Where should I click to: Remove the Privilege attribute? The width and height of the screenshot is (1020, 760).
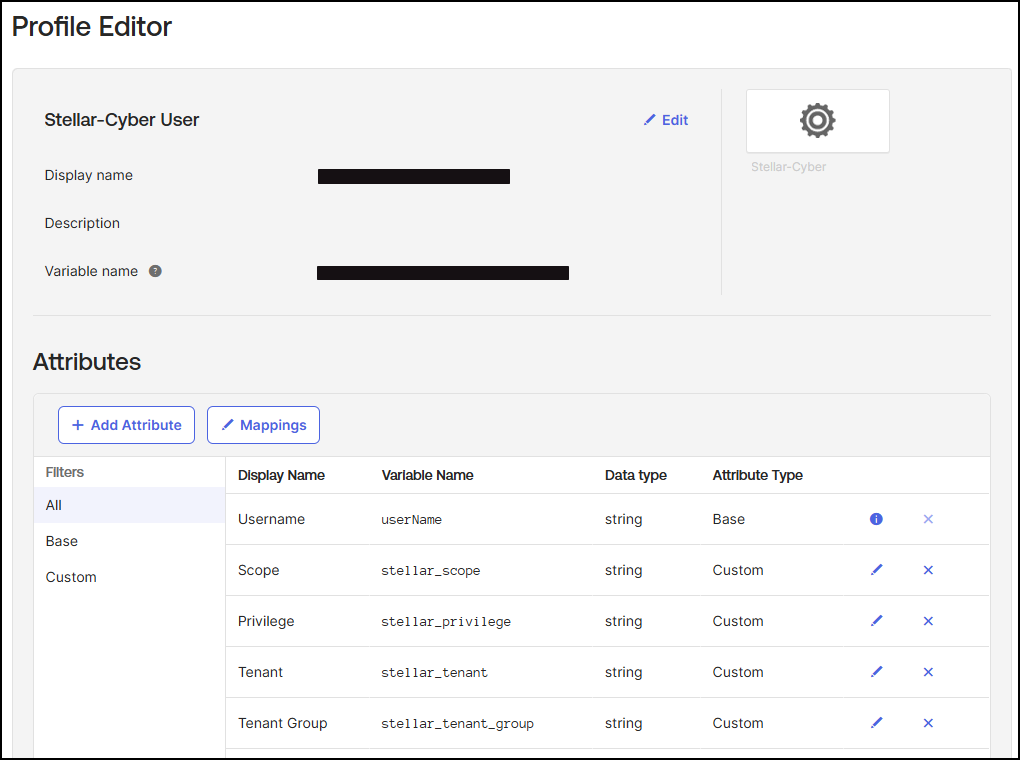pos(928,621)
